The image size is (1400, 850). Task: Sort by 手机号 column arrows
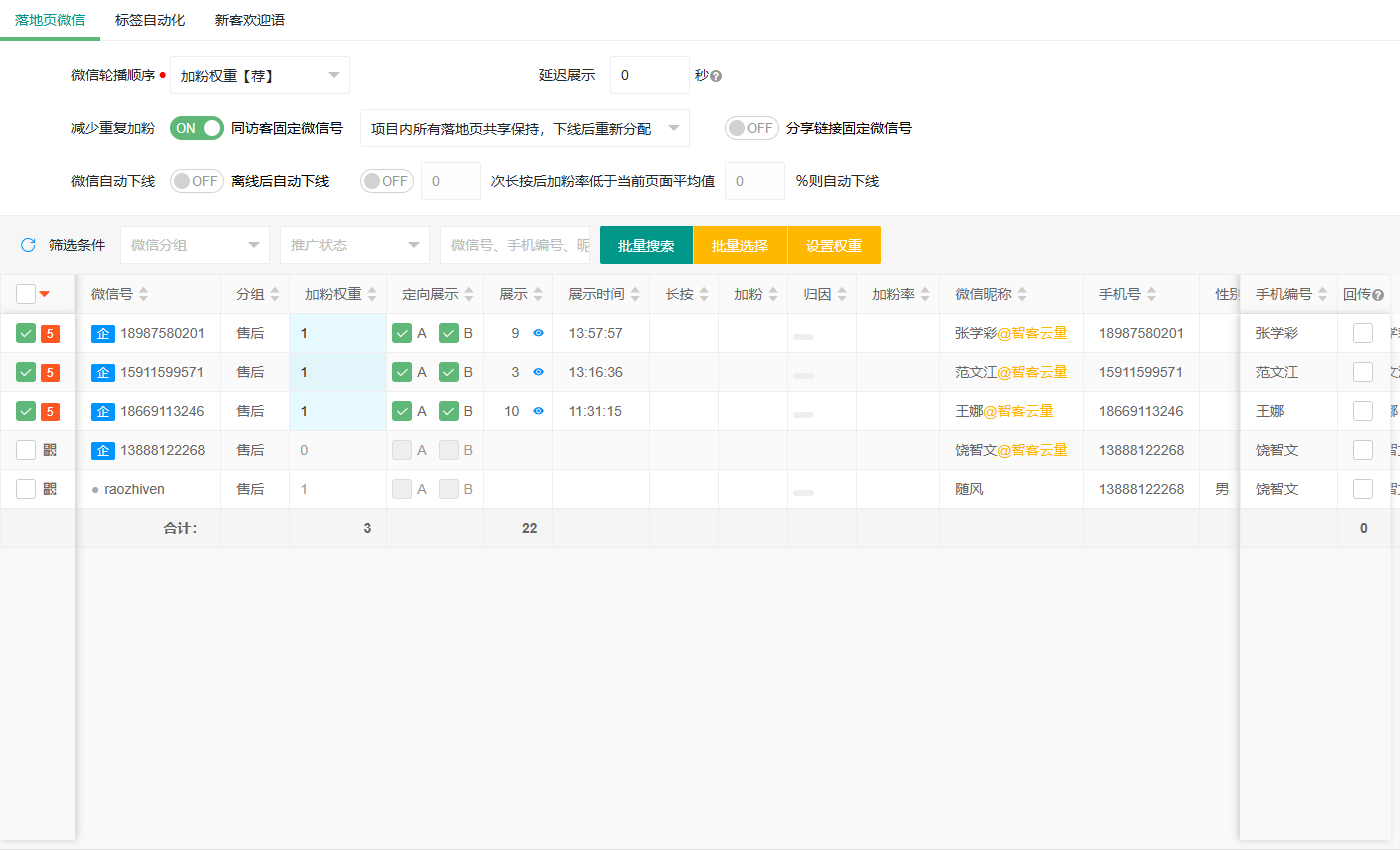[1151, 294]
